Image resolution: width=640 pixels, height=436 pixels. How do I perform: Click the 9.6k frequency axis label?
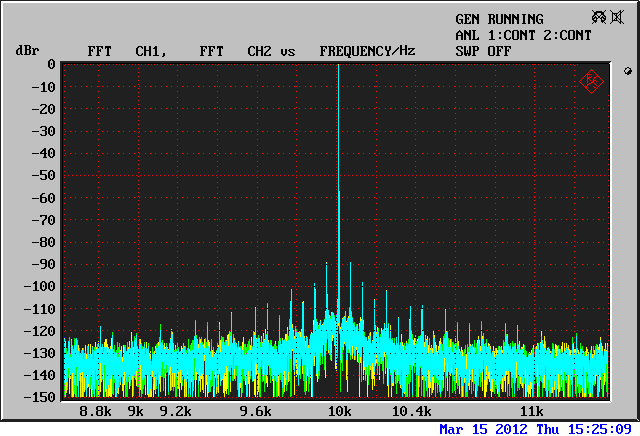pyautogui.click(x=255, y=412)
